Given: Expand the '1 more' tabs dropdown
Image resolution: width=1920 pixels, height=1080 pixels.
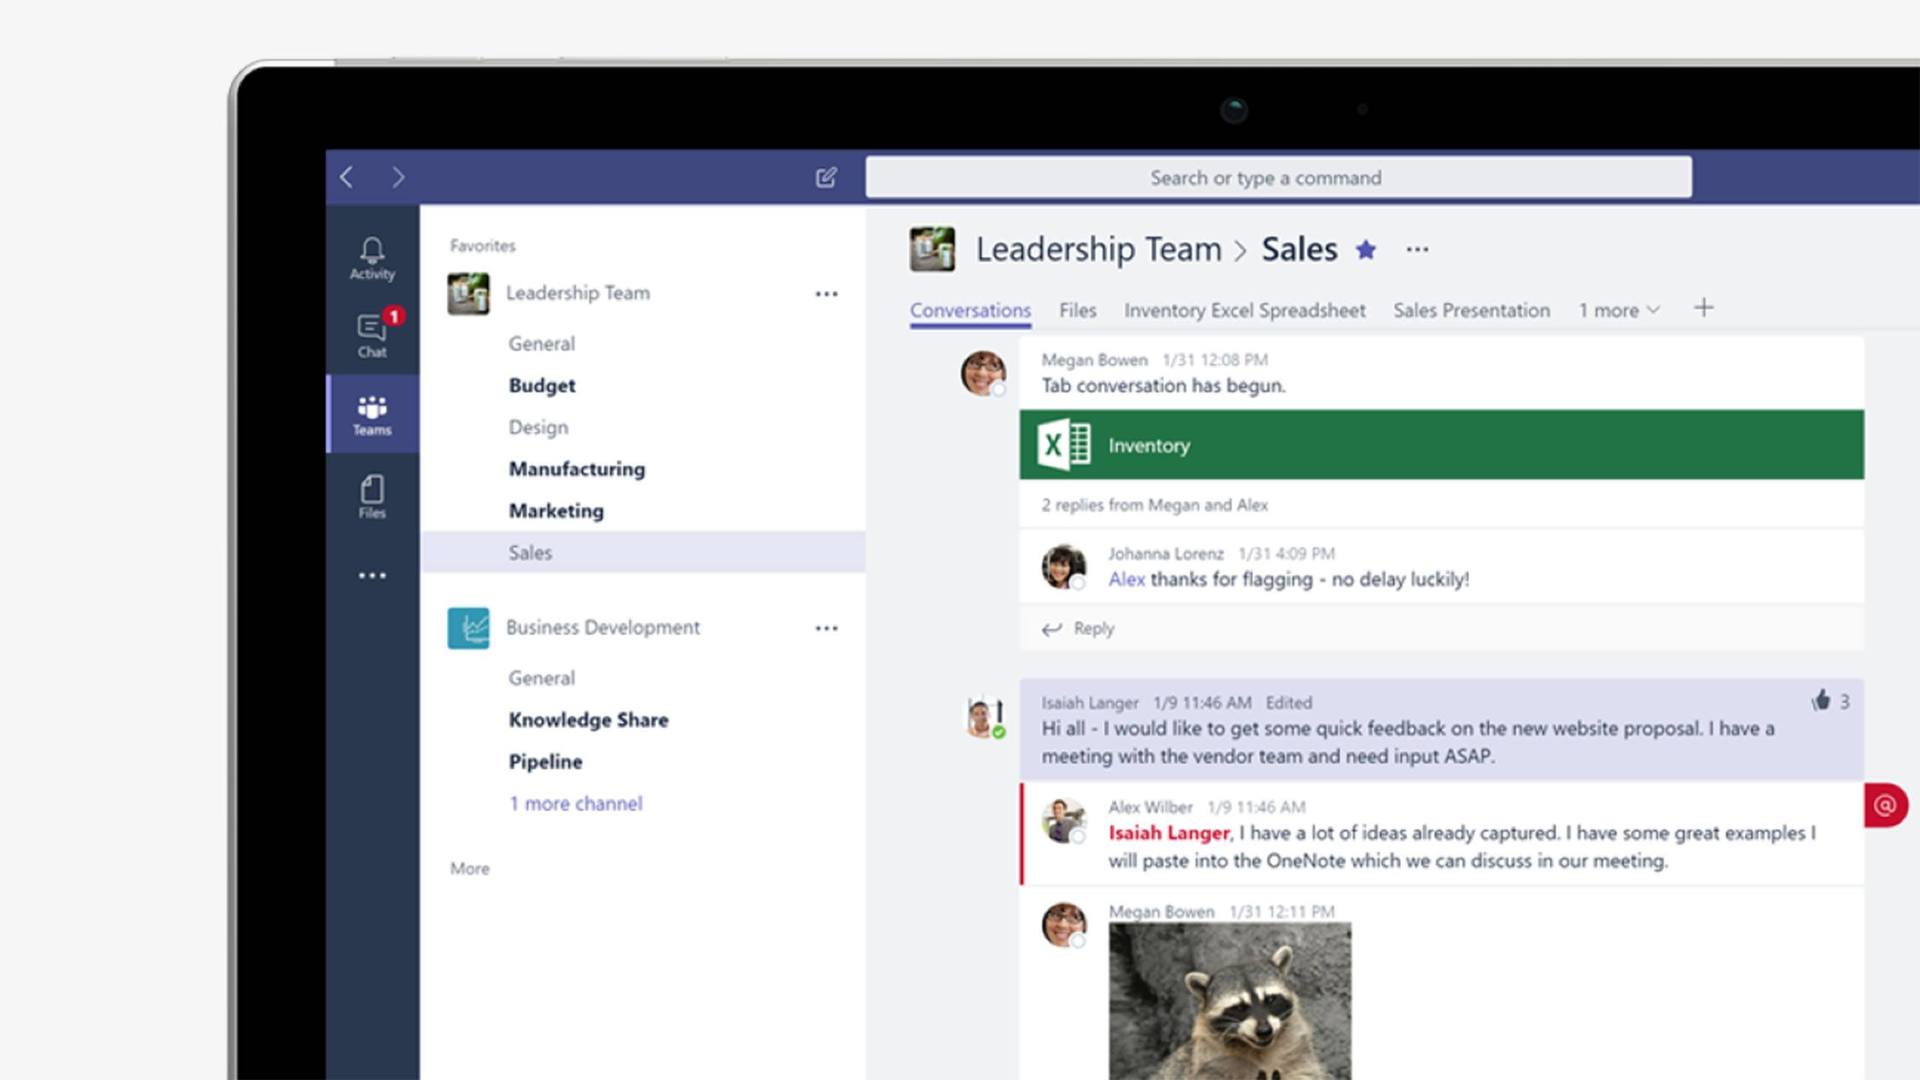Looking at the screenshot, I should pos(1619,311).
